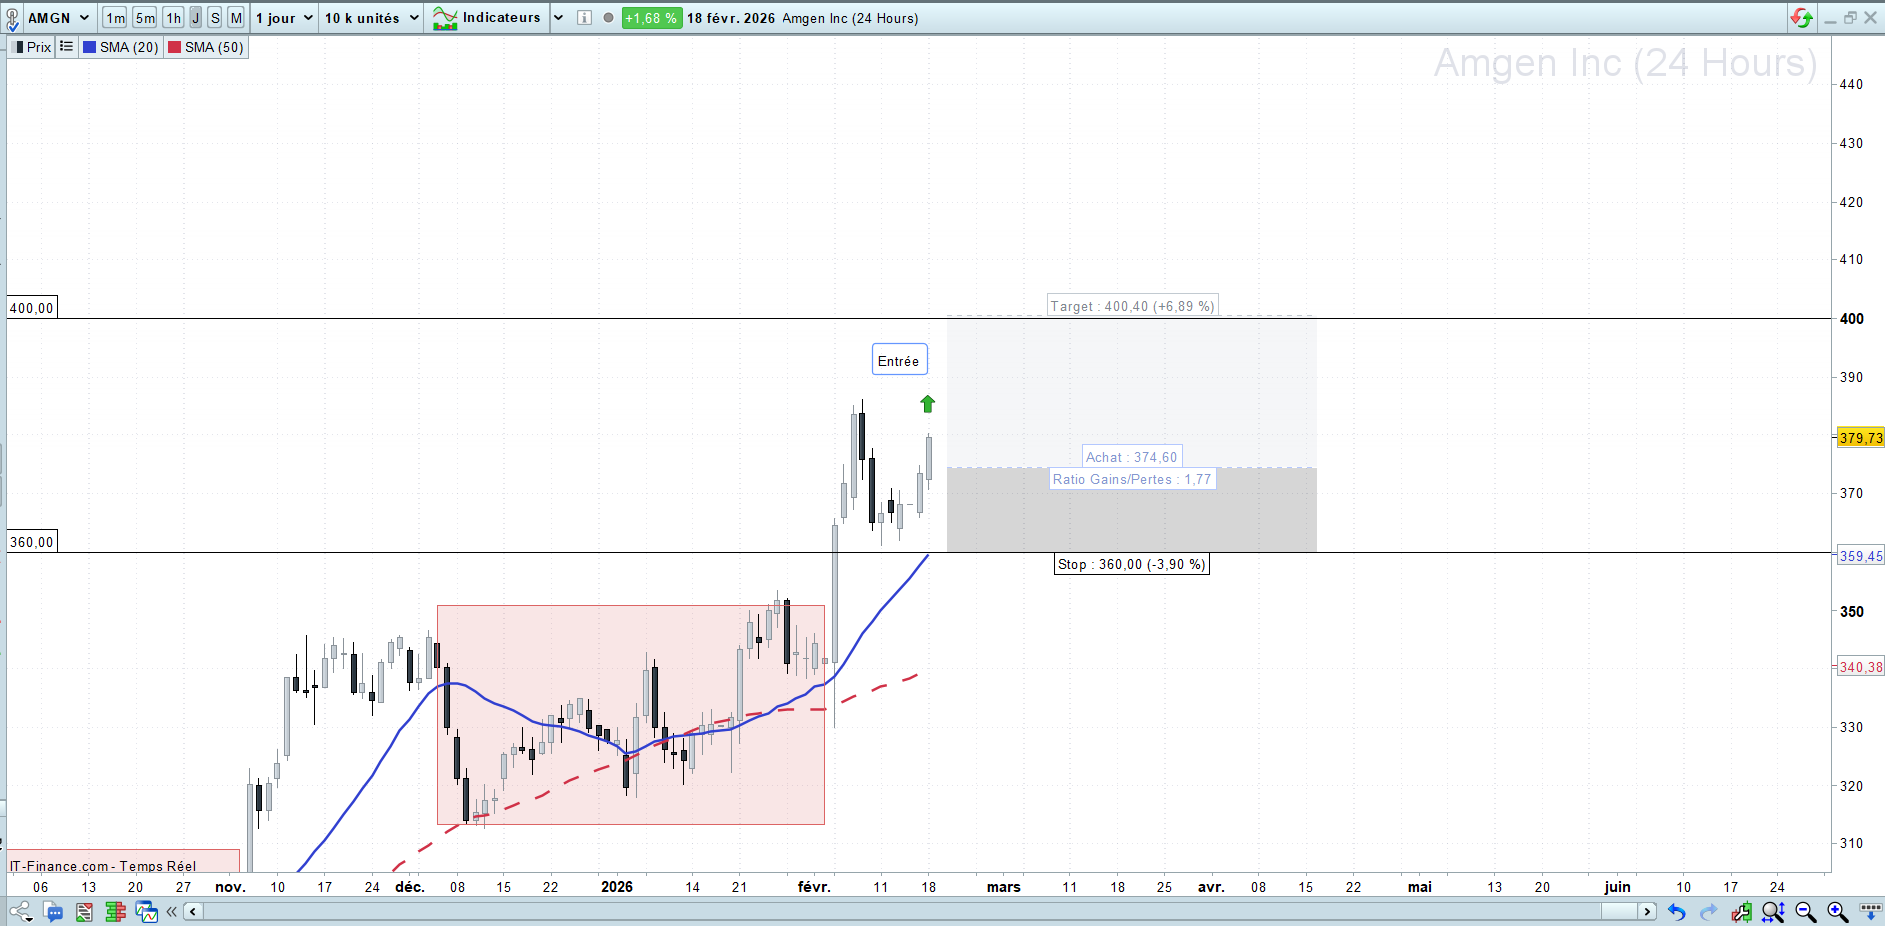Click IT-Finance.com - Temps Réel label

point(103,866)
